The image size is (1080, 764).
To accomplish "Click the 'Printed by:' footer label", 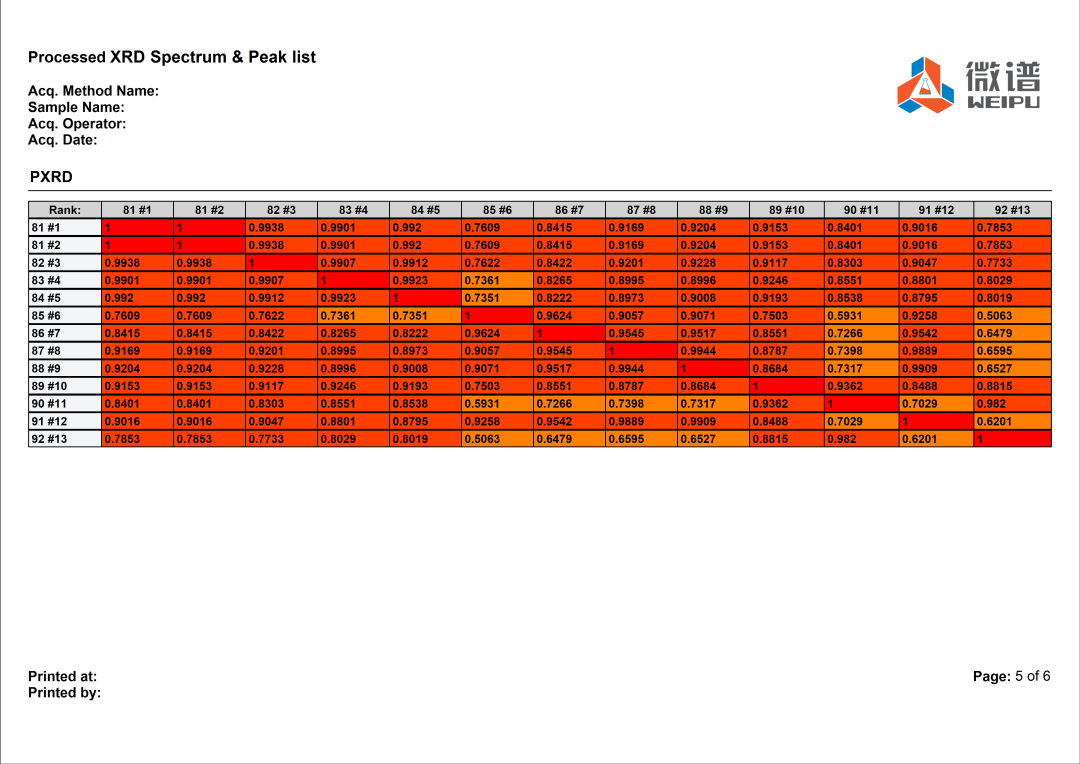I will tap(65, 693).
